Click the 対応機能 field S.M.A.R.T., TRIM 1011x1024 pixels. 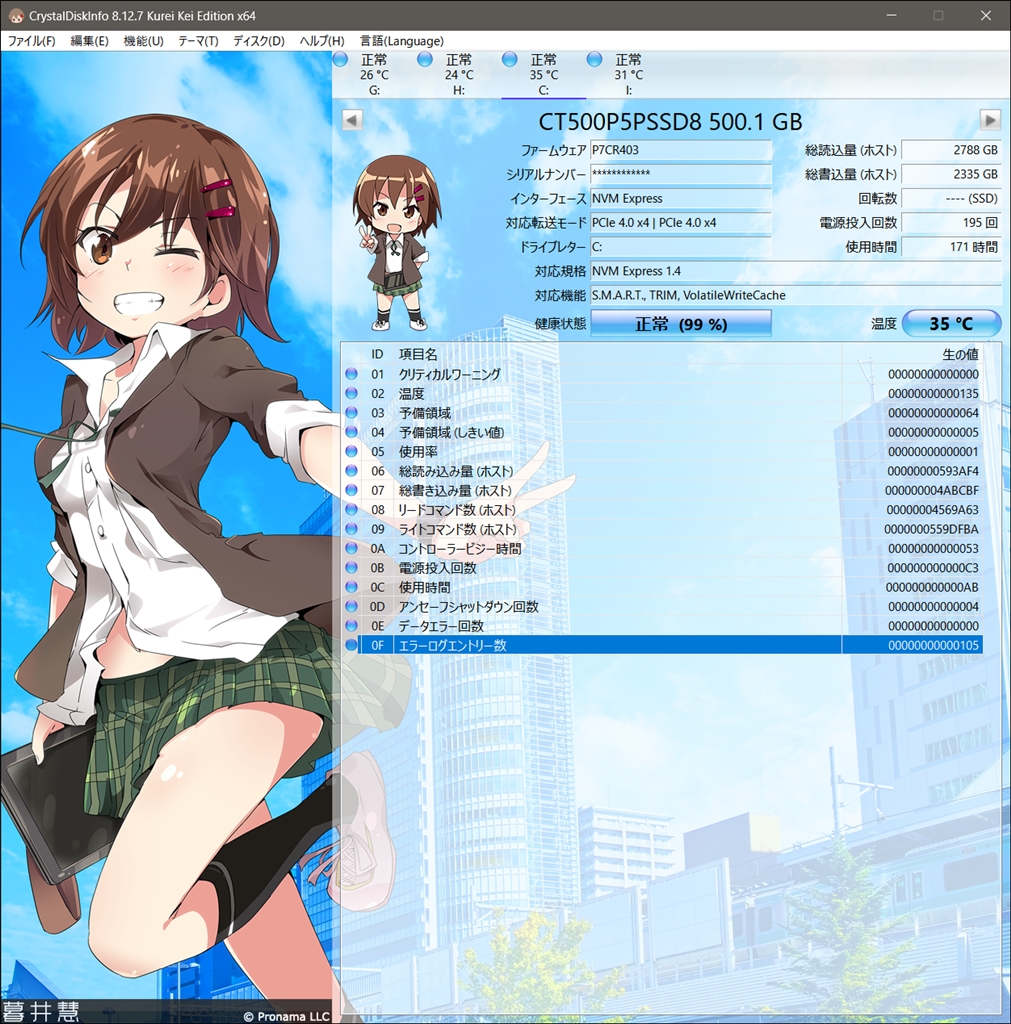tap(795, 295)
